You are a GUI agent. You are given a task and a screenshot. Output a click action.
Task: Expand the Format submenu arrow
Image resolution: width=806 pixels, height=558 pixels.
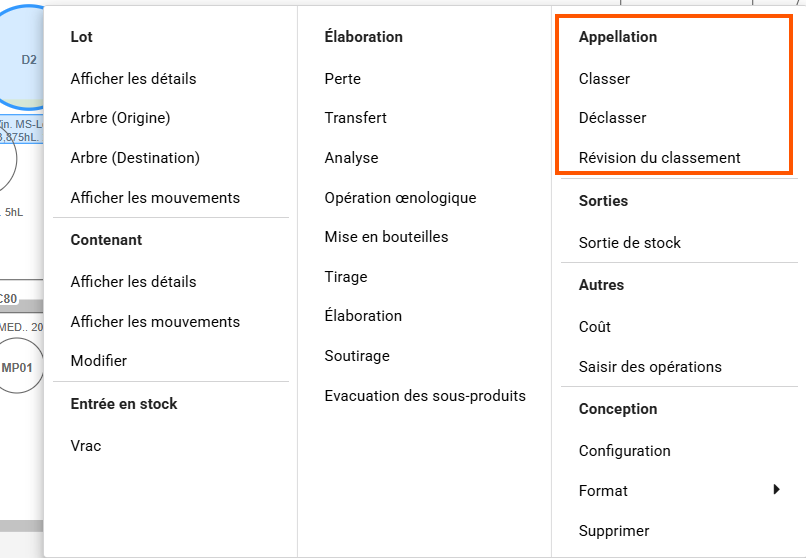click(x=776, y=490)
